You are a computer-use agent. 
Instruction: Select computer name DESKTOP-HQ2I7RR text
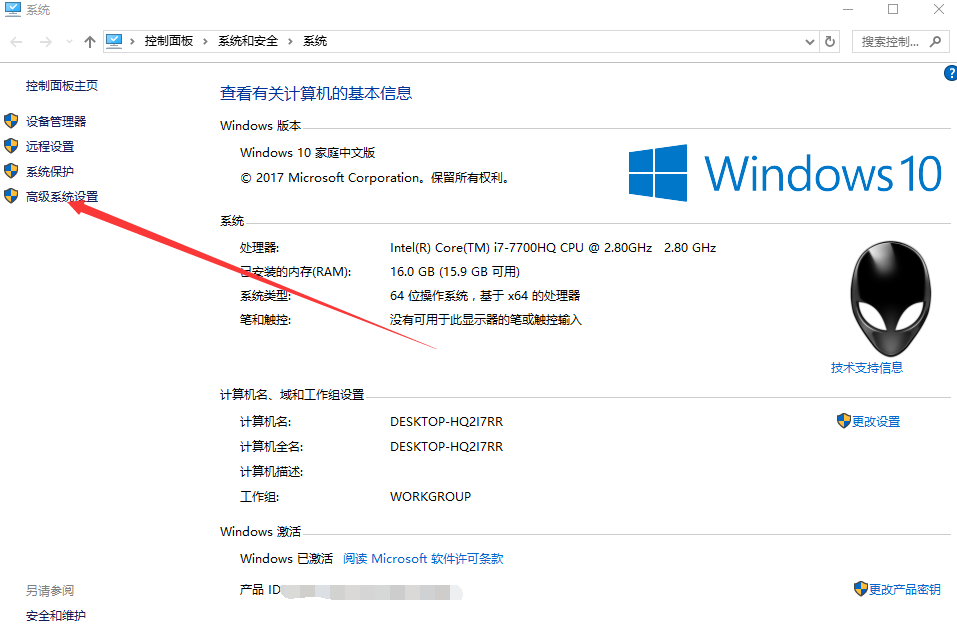click(447, 422)
